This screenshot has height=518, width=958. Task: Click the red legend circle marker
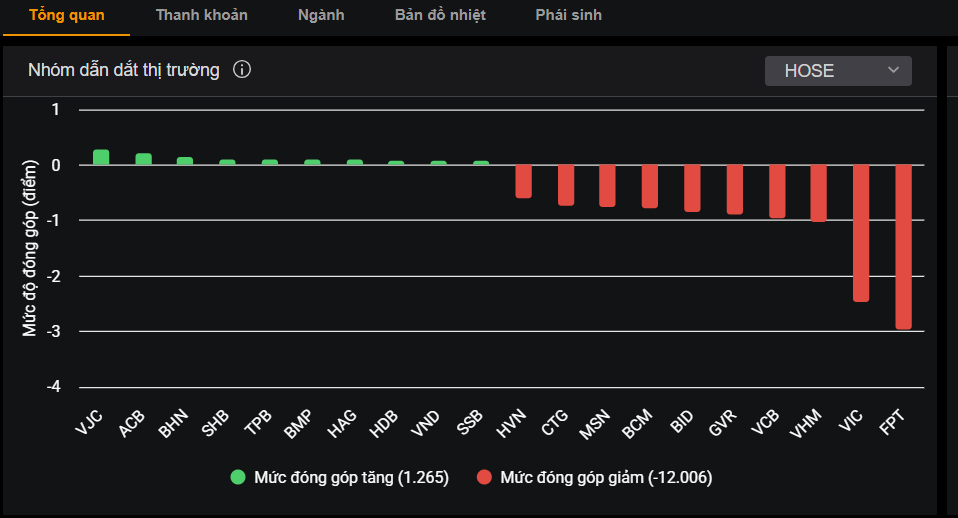(484, 478)
